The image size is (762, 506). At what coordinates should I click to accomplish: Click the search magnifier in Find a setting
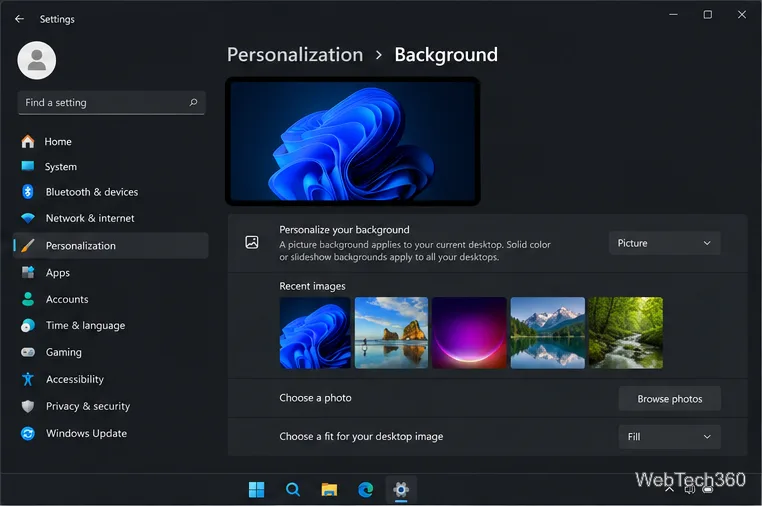click(x=193, y=102)
